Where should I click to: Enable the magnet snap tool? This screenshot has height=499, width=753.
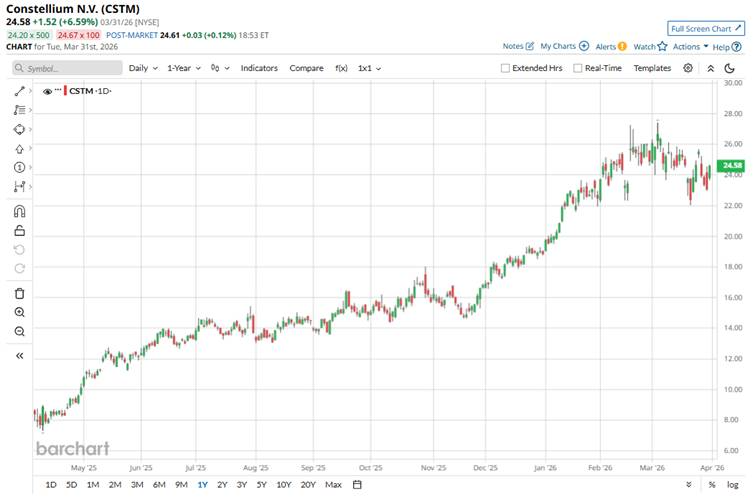click(19, 211)
